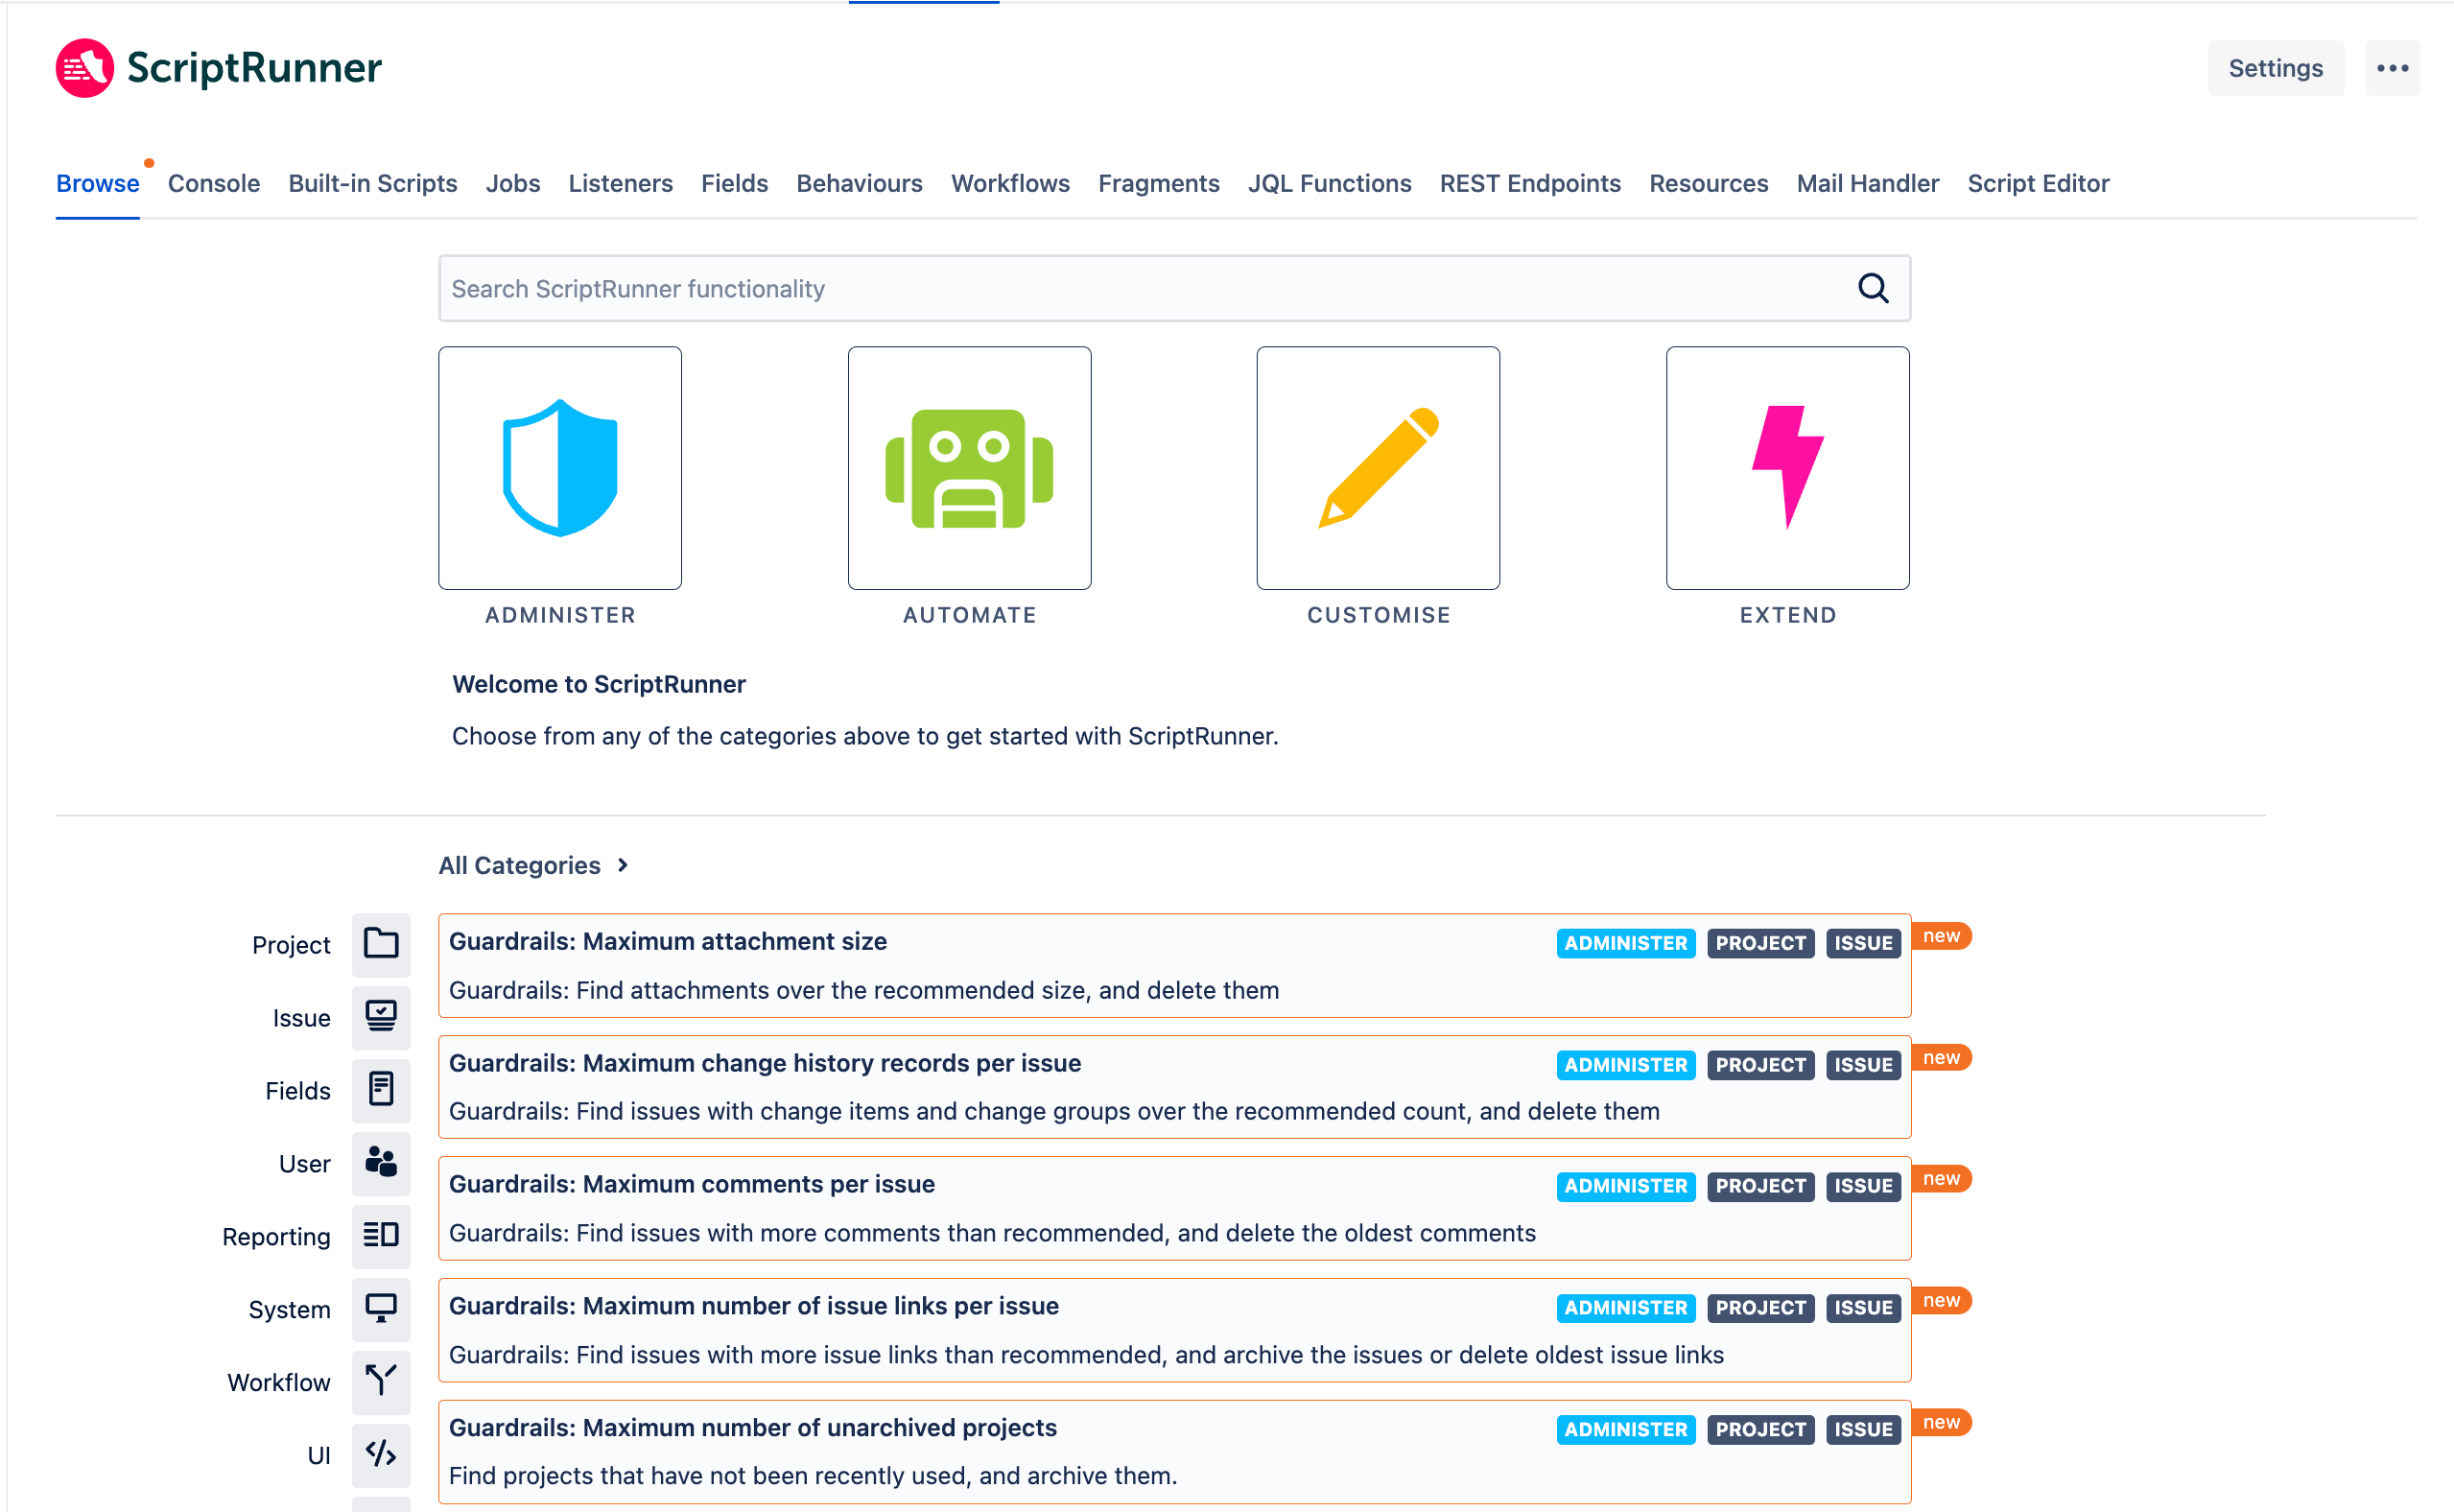2454x1512 pixels.
Task: Open the Fragments tab
Action: click(x=1159, y=184)
